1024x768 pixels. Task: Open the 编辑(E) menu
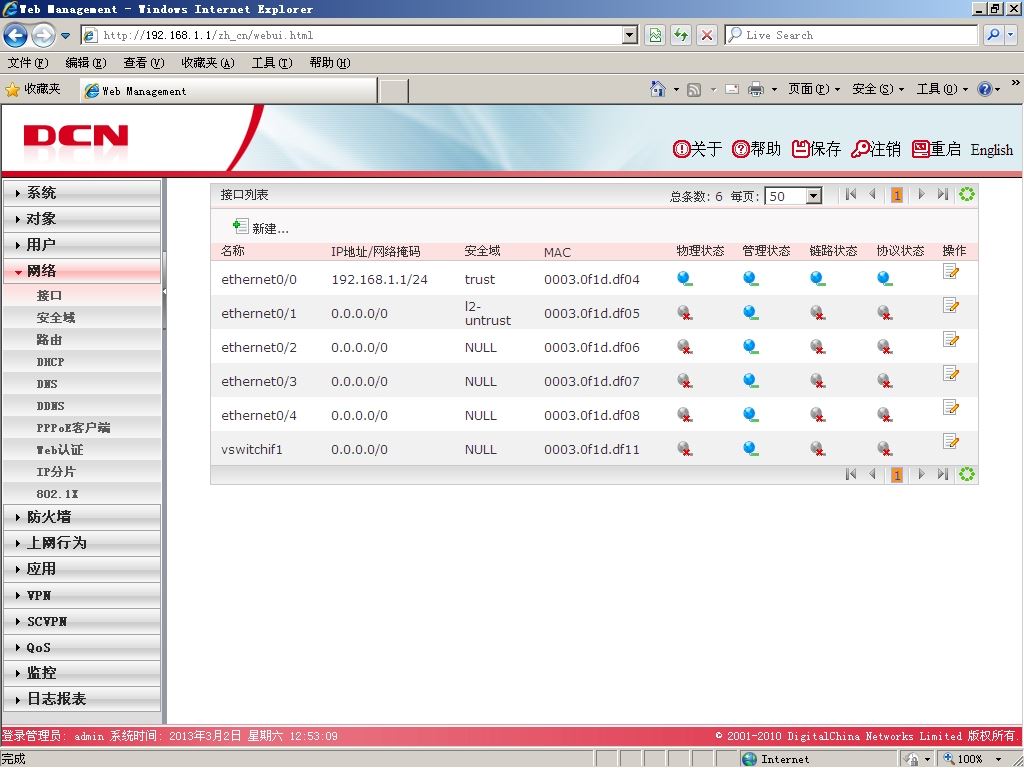coord(86,63)
